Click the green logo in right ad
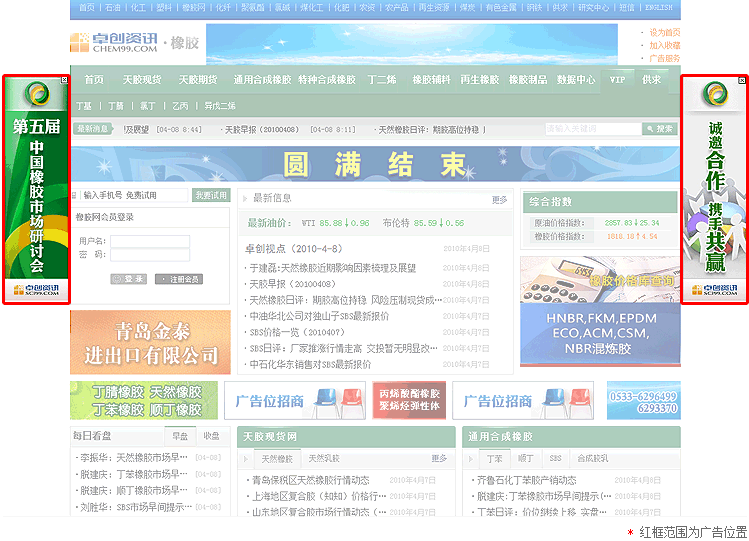Viewport: 749px width, 541px height. 715,94
